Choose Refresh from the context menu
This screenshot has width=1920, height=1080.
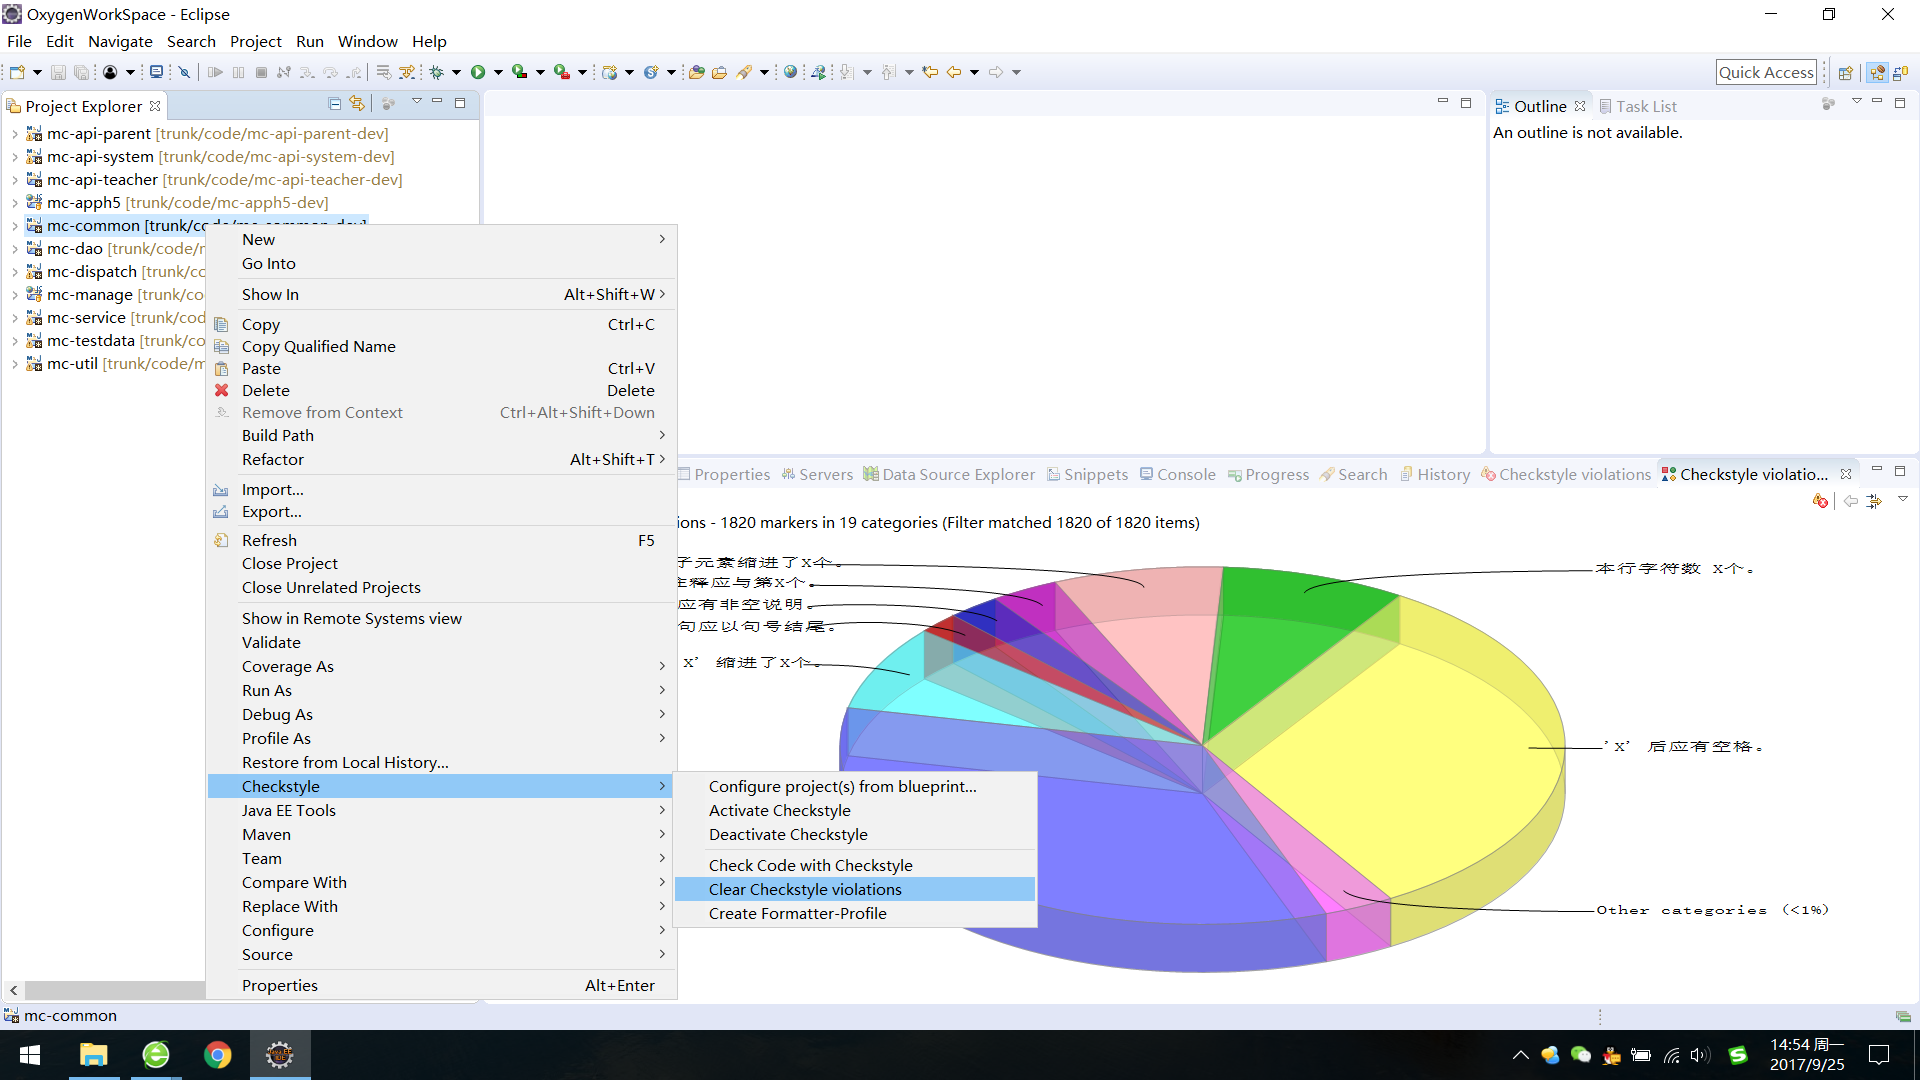[x=441, y=540]
